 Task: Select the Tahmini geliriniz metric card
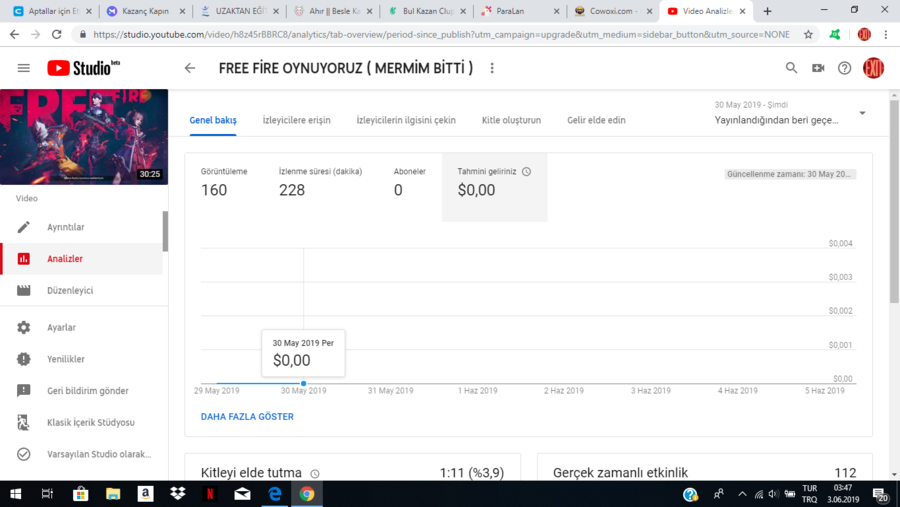494,187
